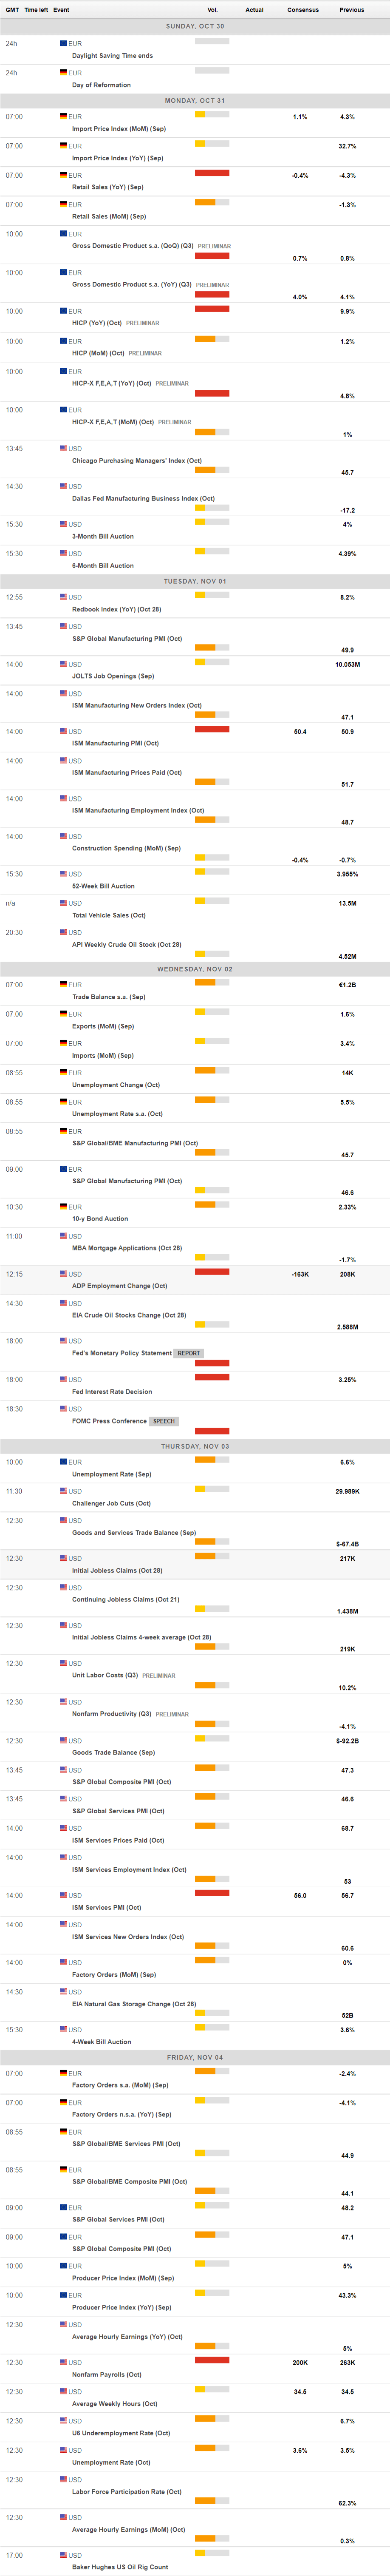
Task: Click PRELIMINAR tag next to Unit Labor Costs
Action: (158, 1676)
